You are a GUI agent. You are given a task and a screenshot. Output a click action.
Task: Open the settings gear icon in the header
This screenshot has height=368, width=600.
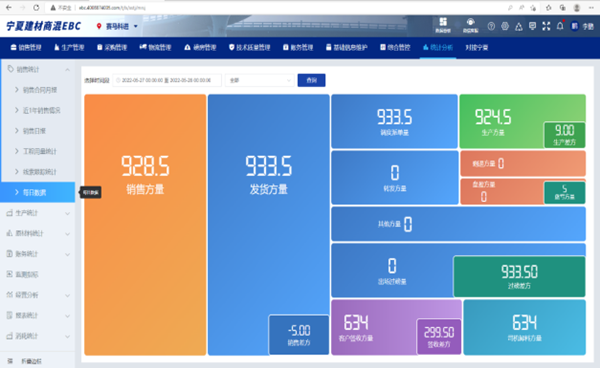pyautogui.click(x=505, y=26)
